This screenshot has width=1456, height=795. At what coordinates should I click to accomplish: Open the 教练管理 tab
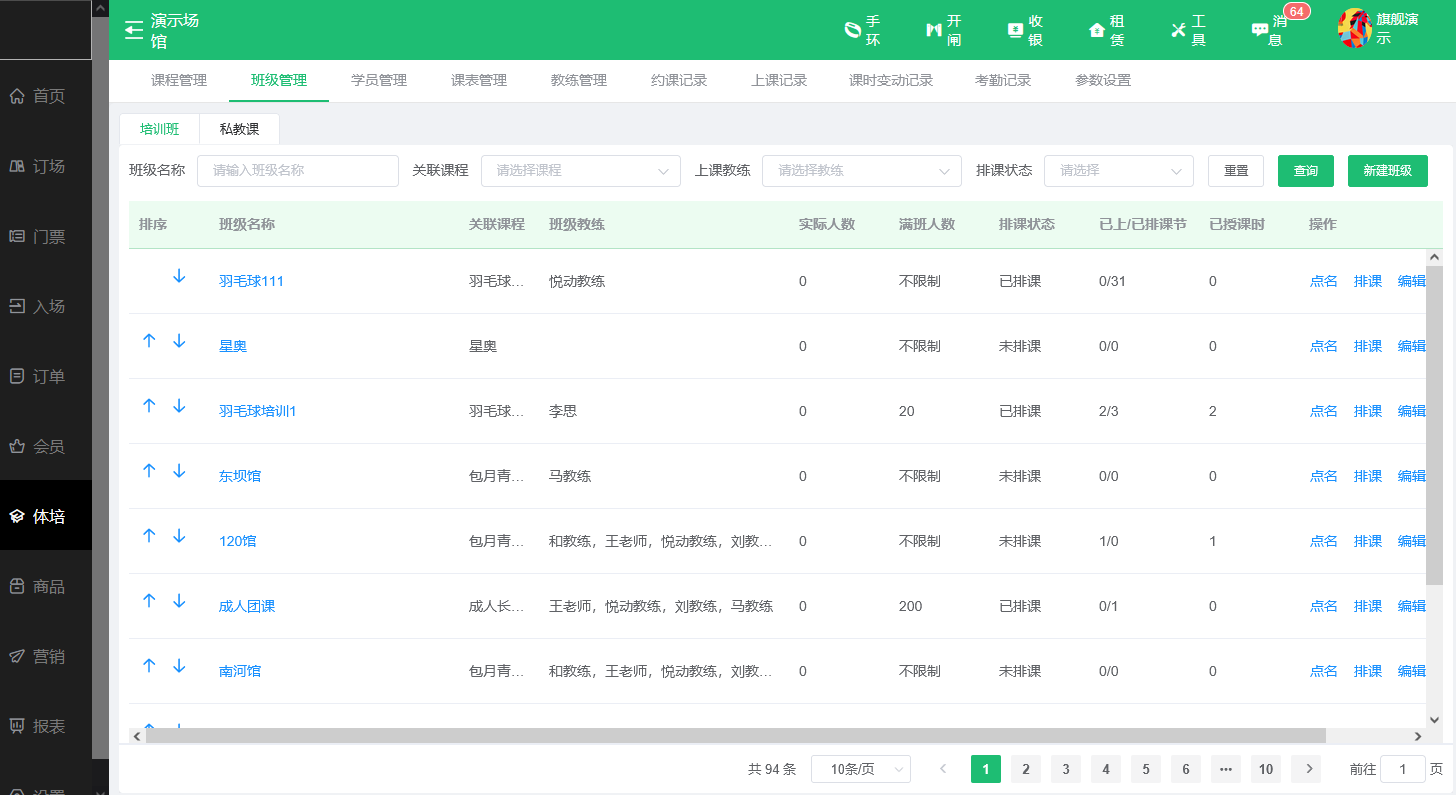click(576, 80)
